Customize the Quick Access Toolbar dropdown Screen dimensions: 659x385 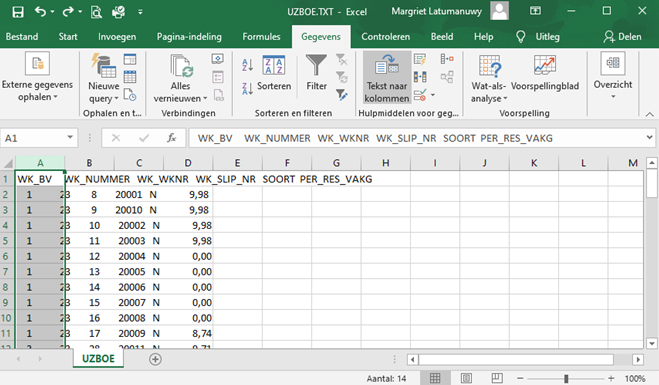140,12
